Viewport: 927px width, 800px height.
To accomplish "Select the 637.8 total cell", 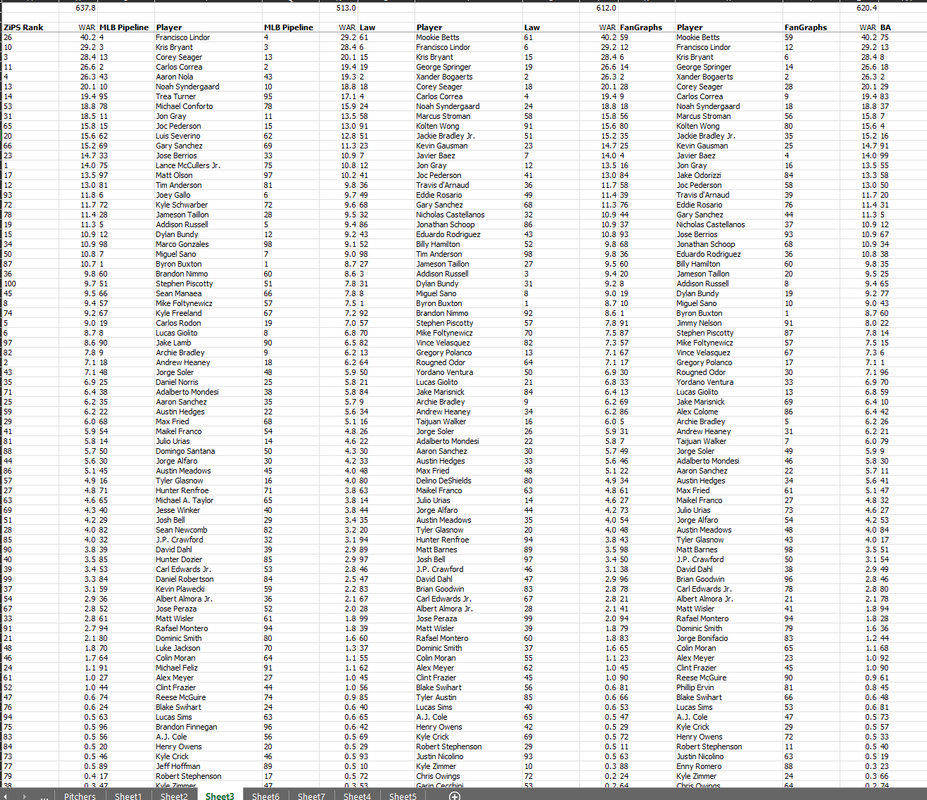I will [x=78, y=8].
